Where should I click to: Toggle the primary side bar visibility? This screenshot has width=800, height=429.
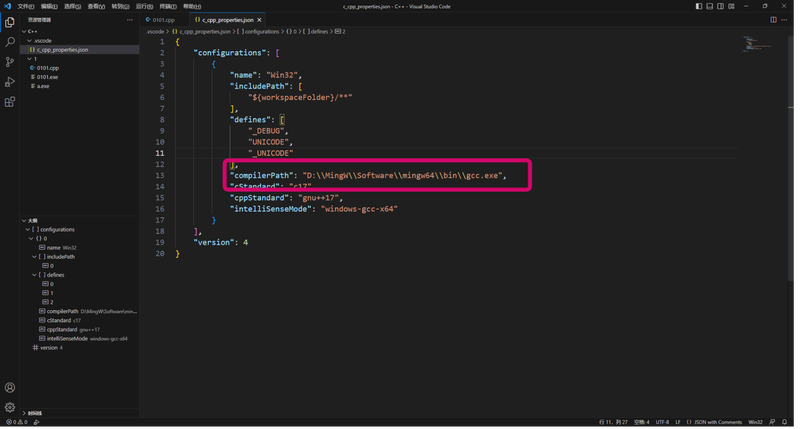tap(698, 6)
